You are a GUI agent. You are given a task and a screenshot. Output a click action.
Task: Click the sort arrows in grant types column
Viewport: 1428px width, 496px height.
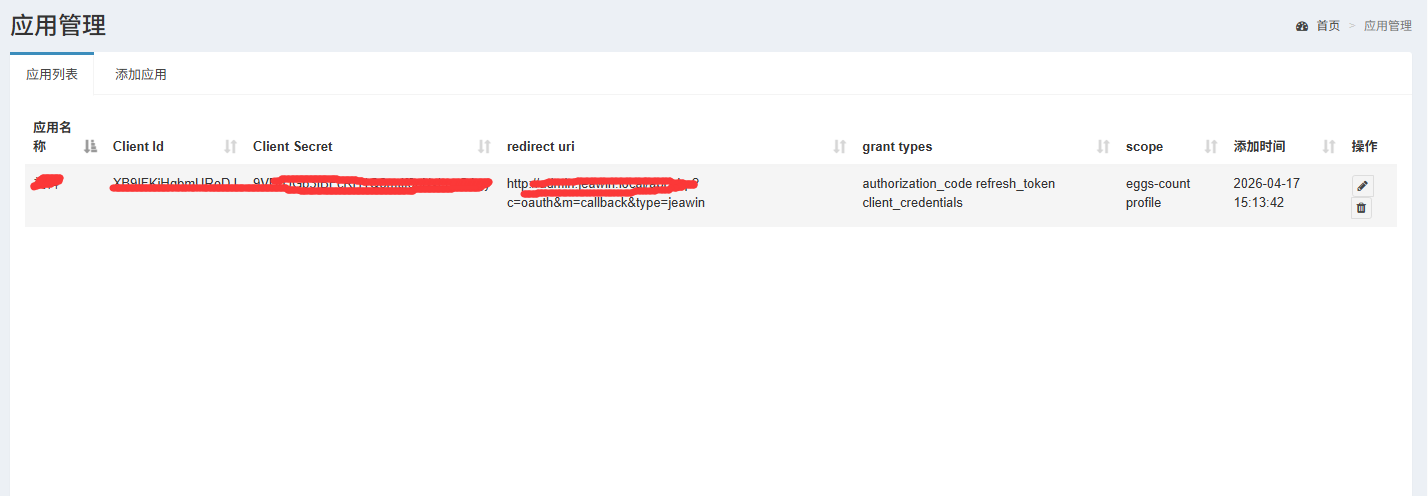1104,147
